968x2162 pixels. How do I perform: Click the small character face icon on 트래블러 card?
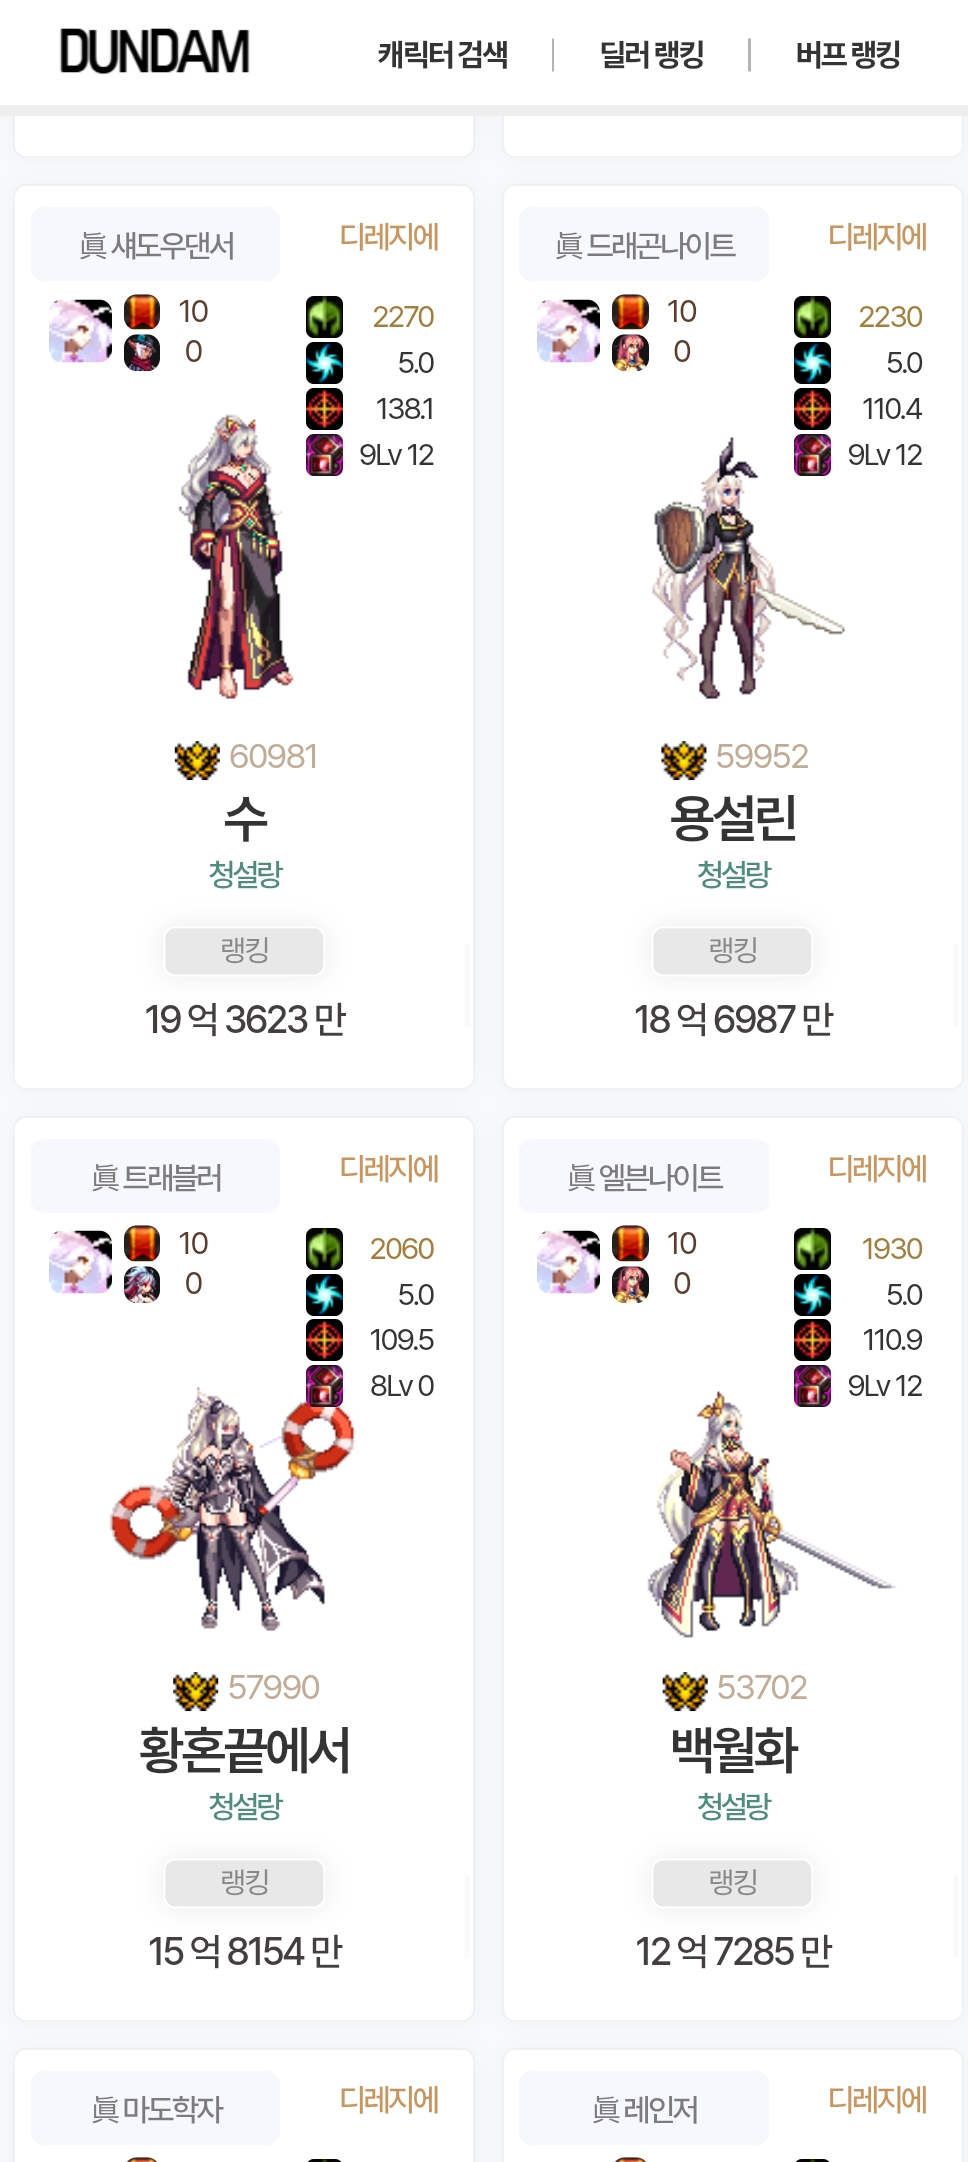tap(142, 1284)
